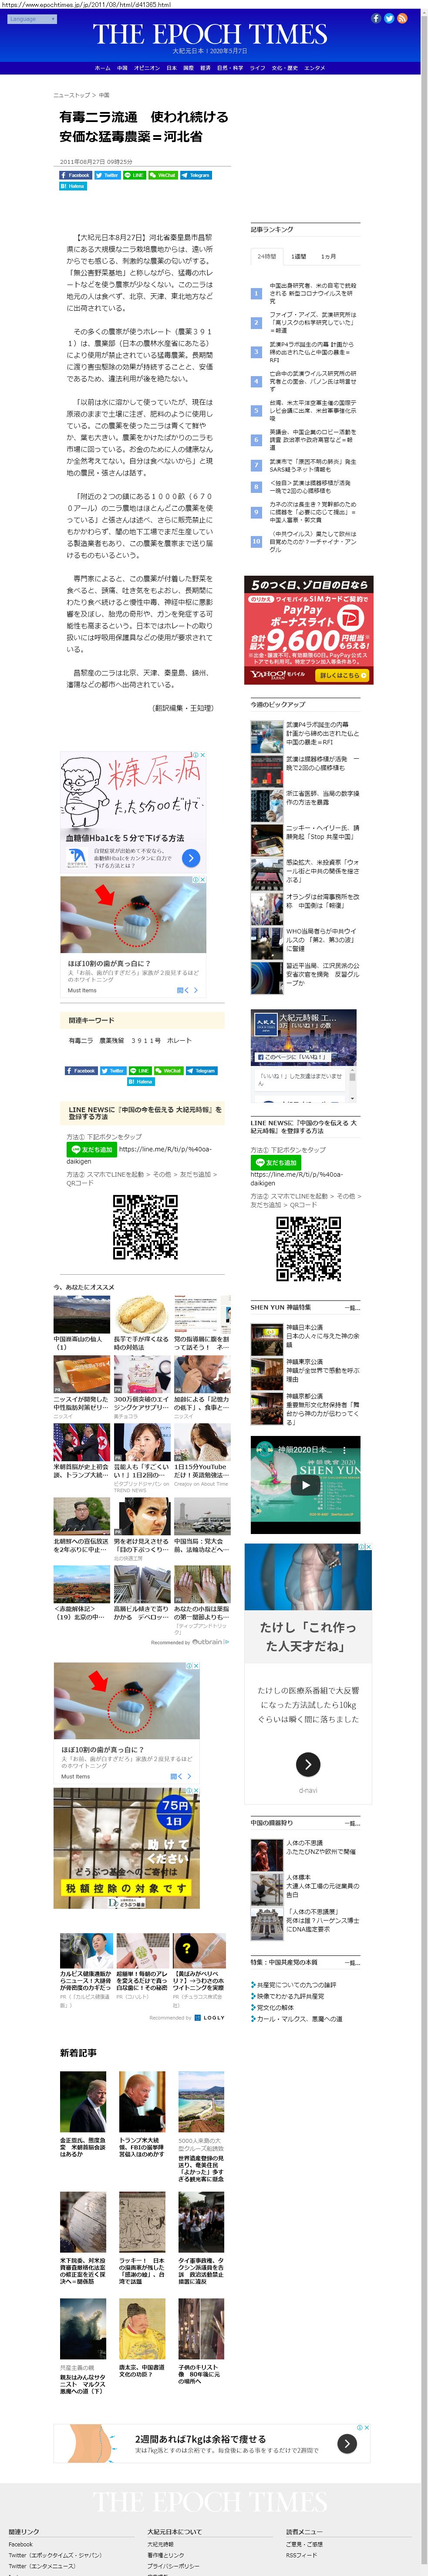This screenshot has width=428, height=2576.
Task: Click the Facebook icon in header
Action: [376, 18]
